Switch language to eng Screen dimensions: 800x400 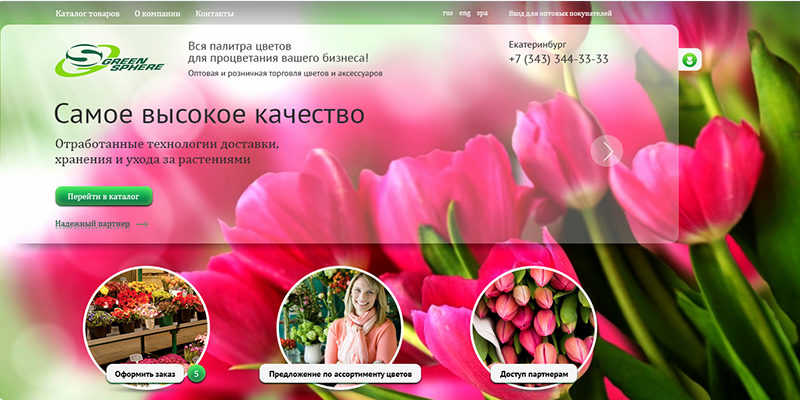coord(465,13)
